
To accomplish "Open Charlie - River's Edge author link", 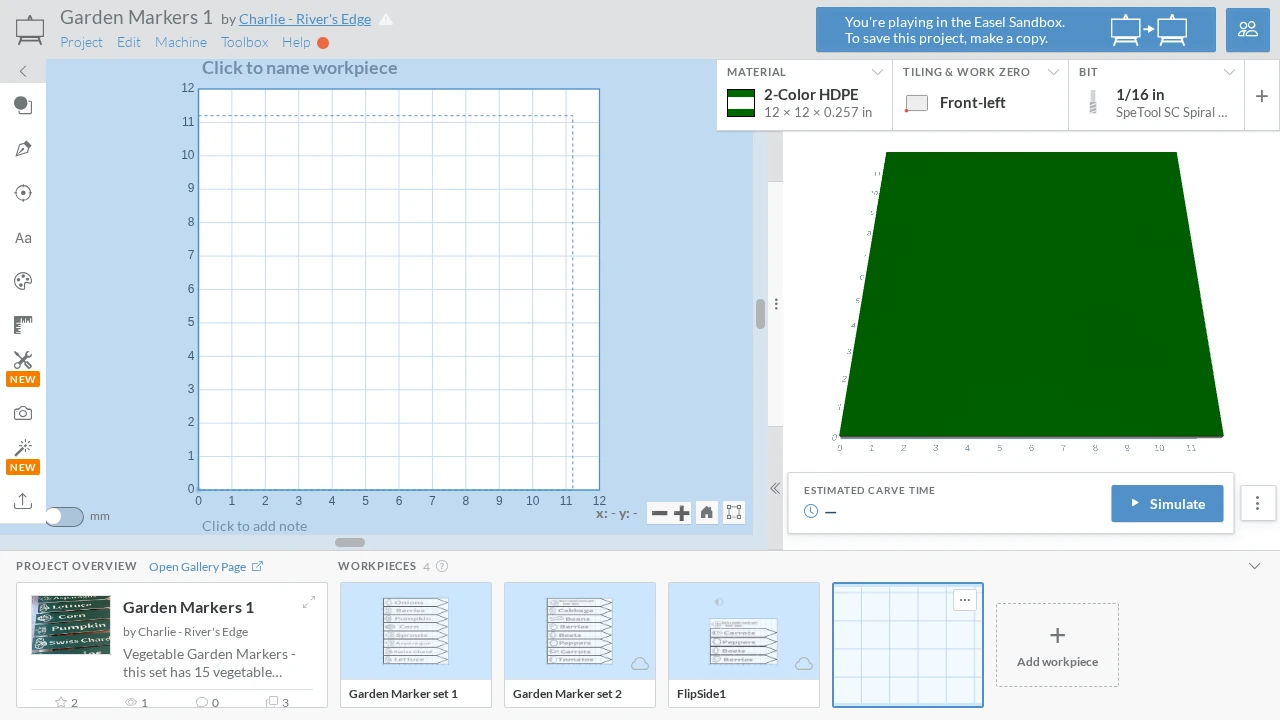I will pos(305,19).
